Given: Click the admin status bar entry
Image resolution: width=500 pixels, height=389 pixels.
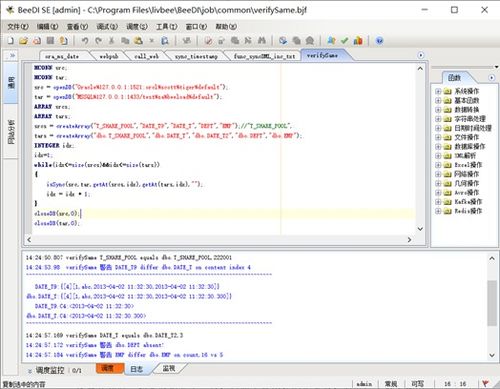Looking at the screenshot, I should [x=364, y=384].
